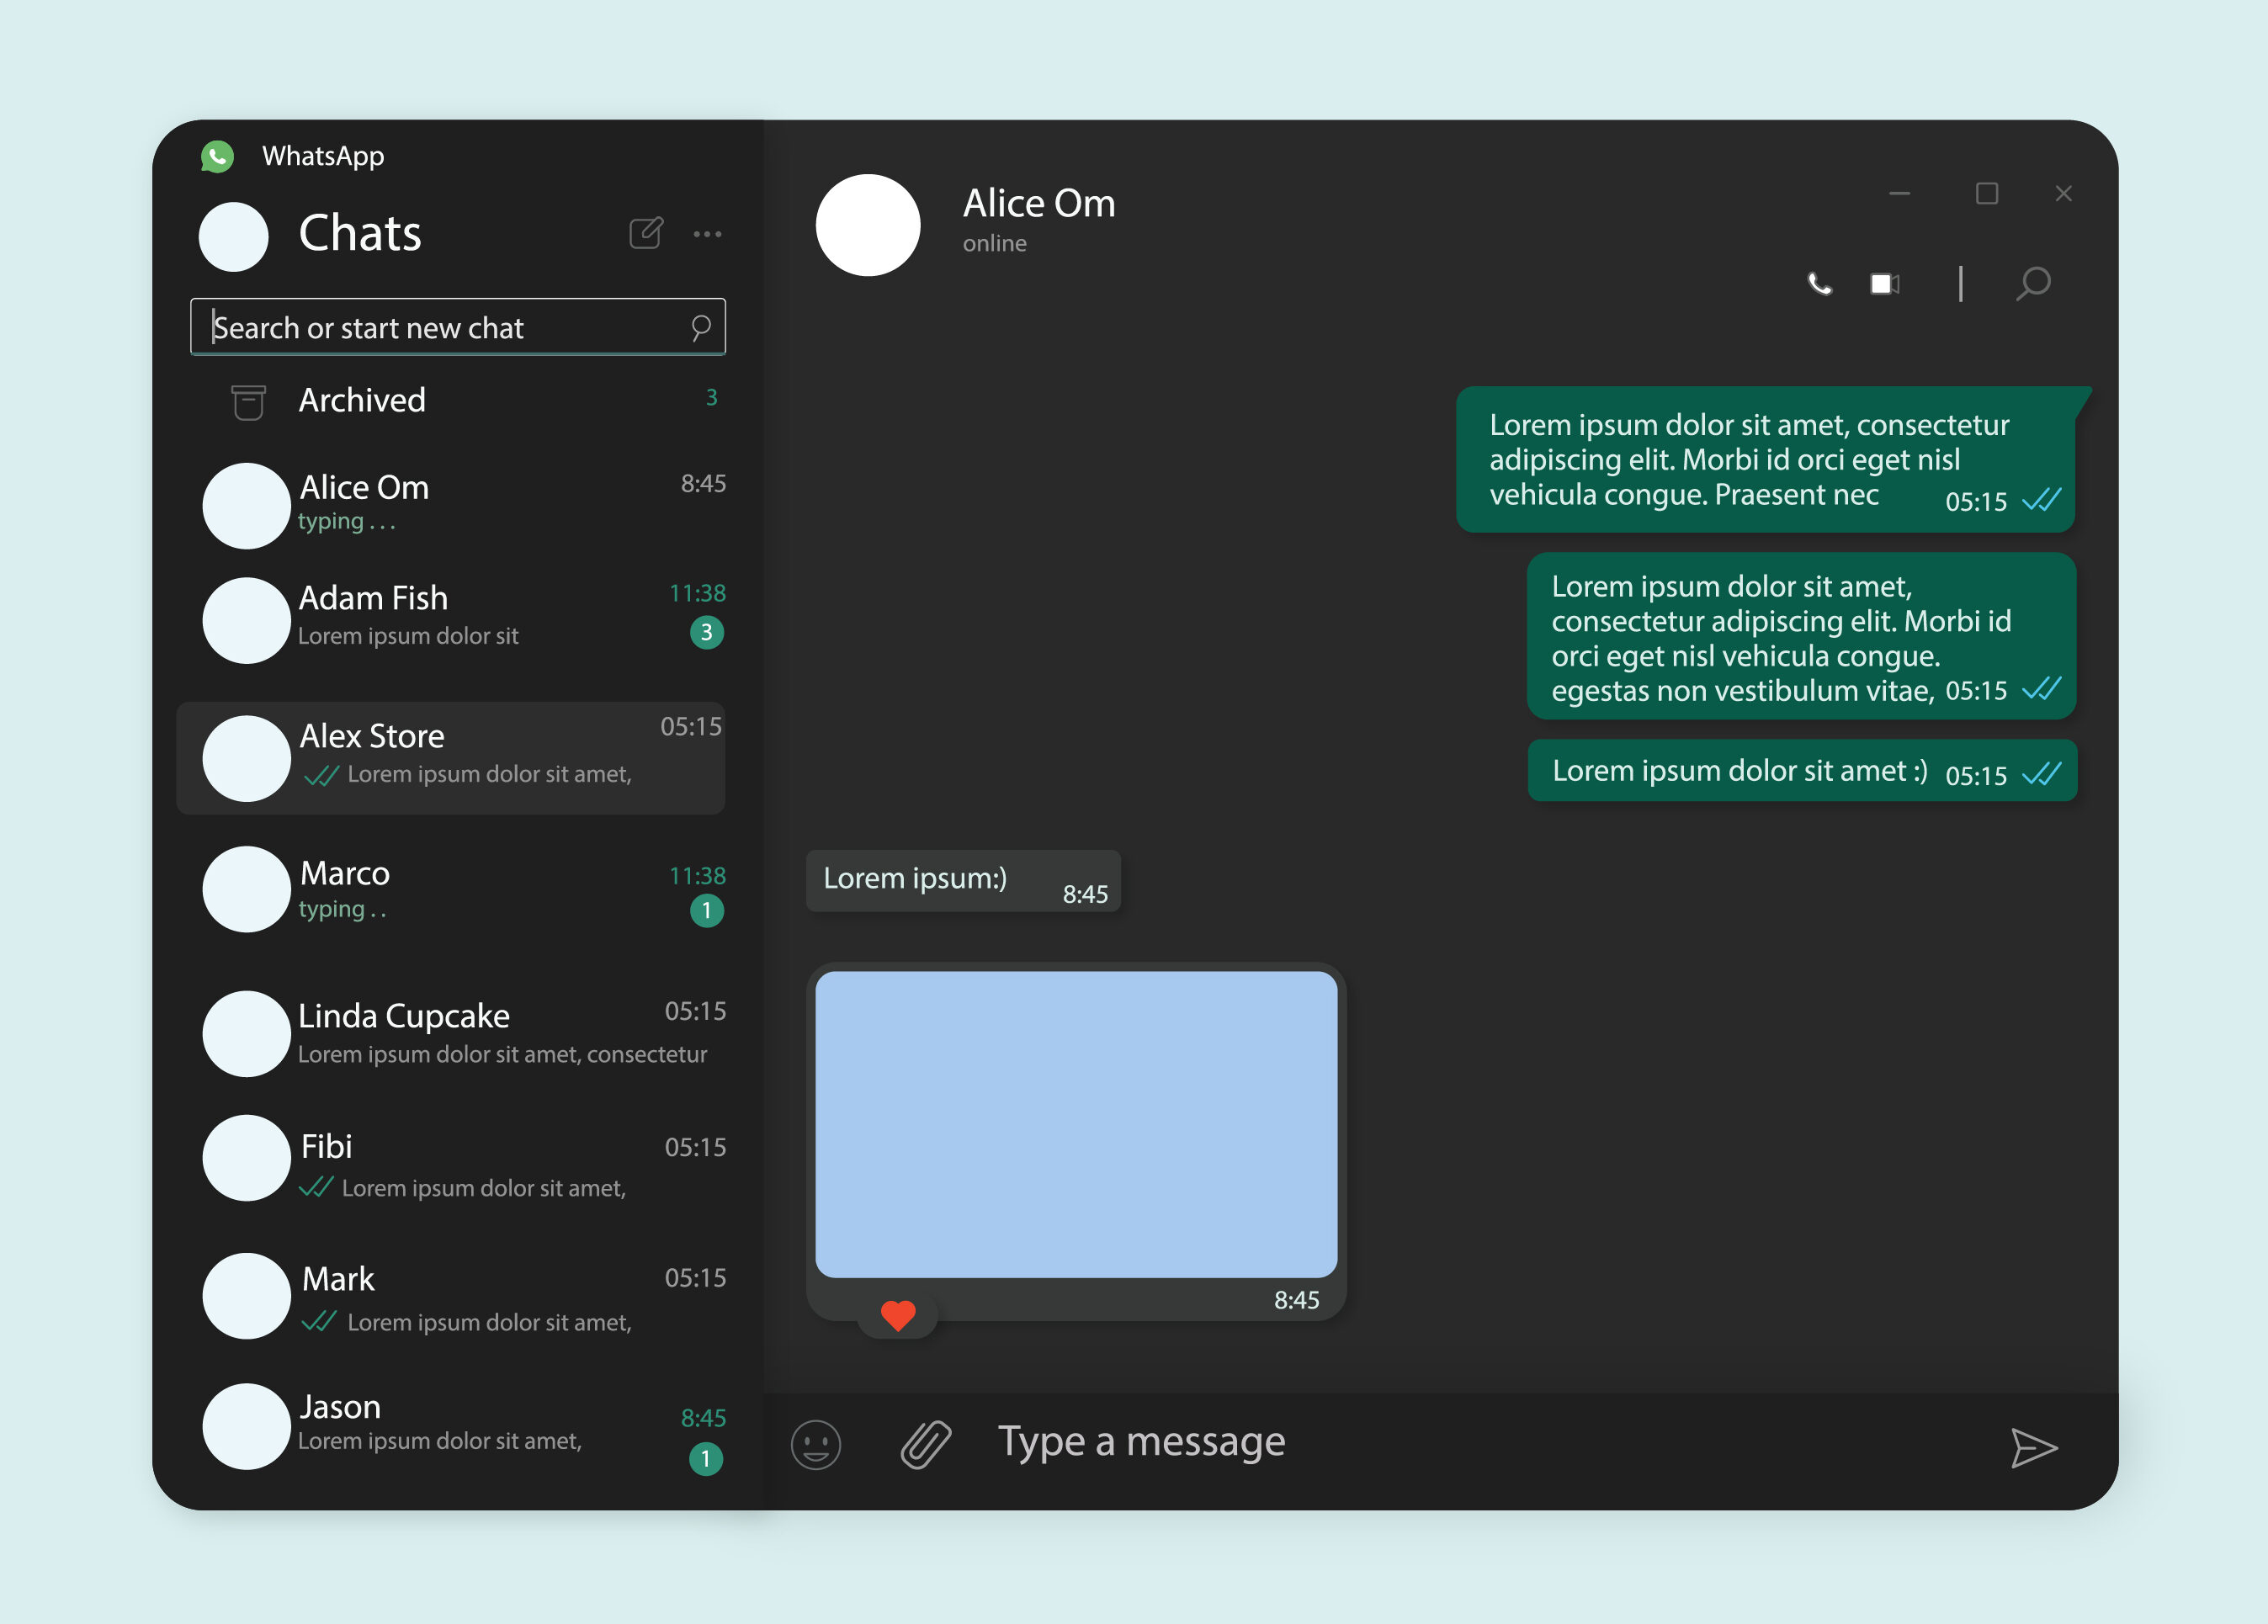
Task: Minimize the WhatsApp window
Action: [1900, 194]
